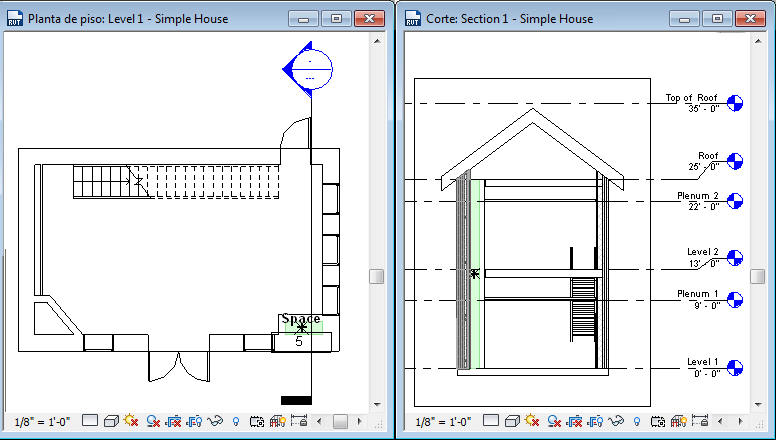Toggle Sun Path in Section 1 window

[532, 421]
